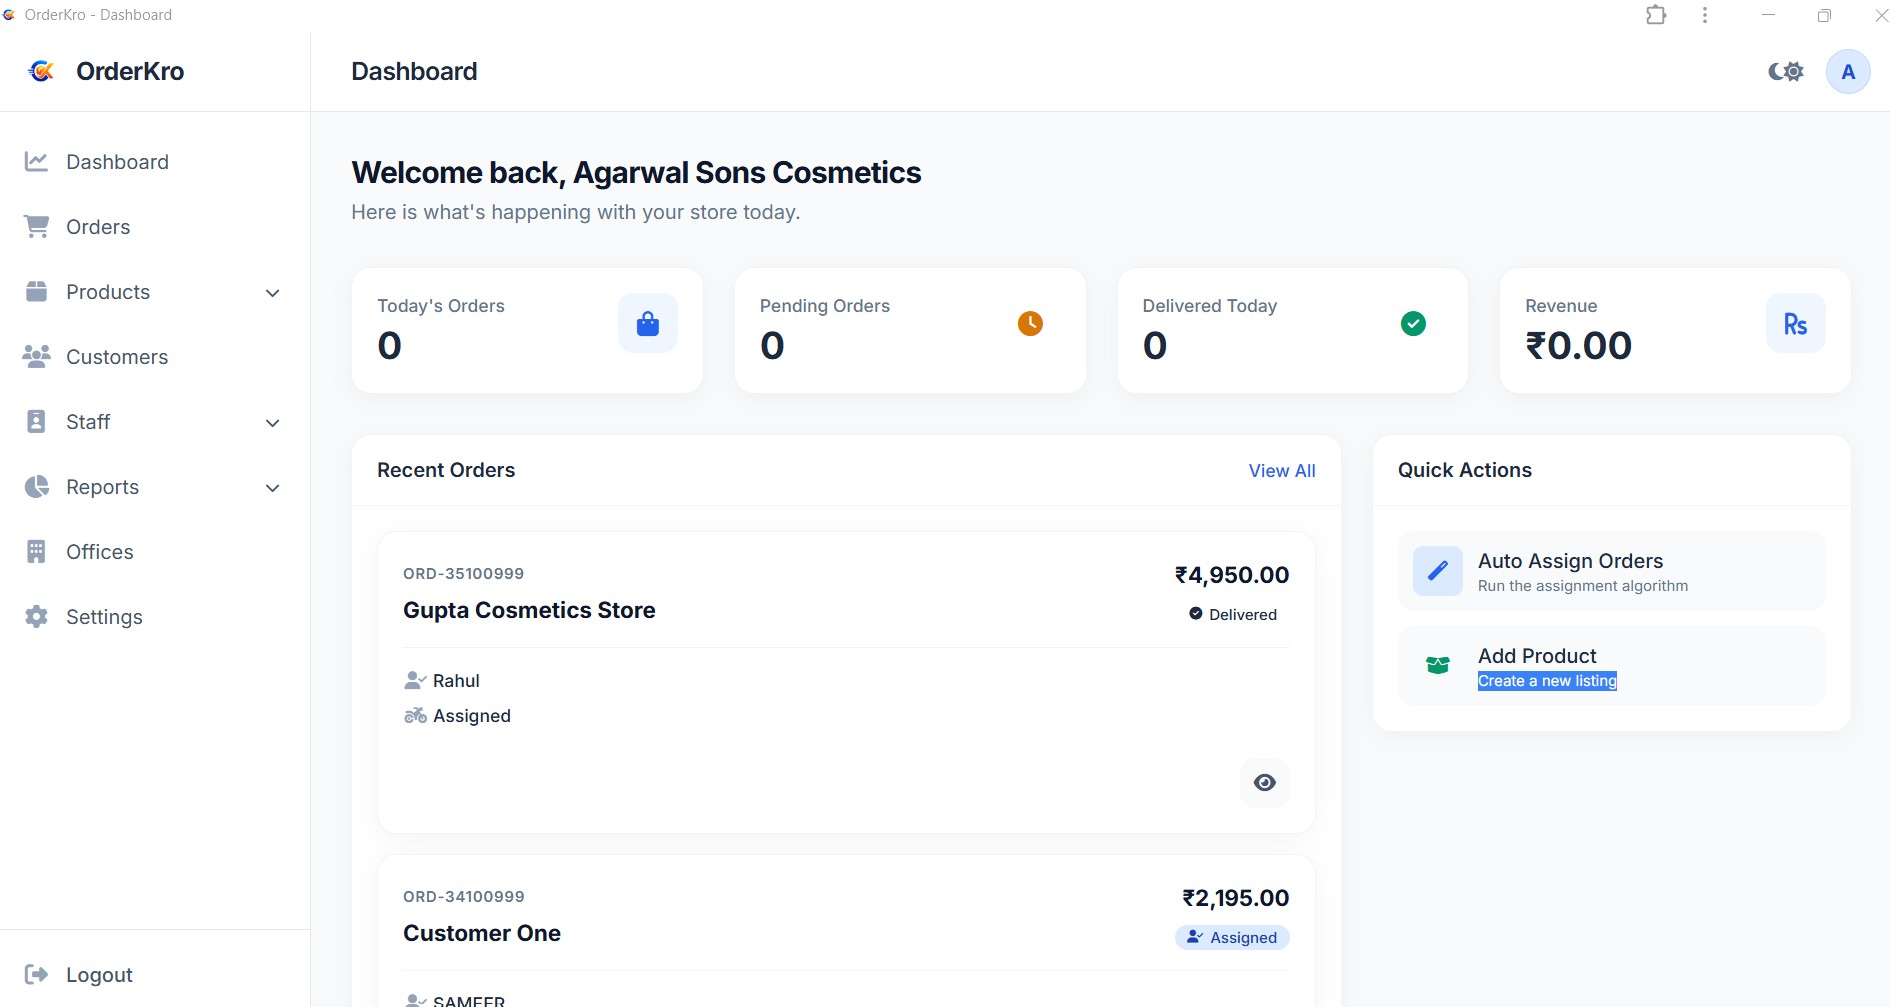This screenshot has width=1890, height=1007.
Task: Toggle dark/light theme moon-sun icon
Action: click(1786, 71)
